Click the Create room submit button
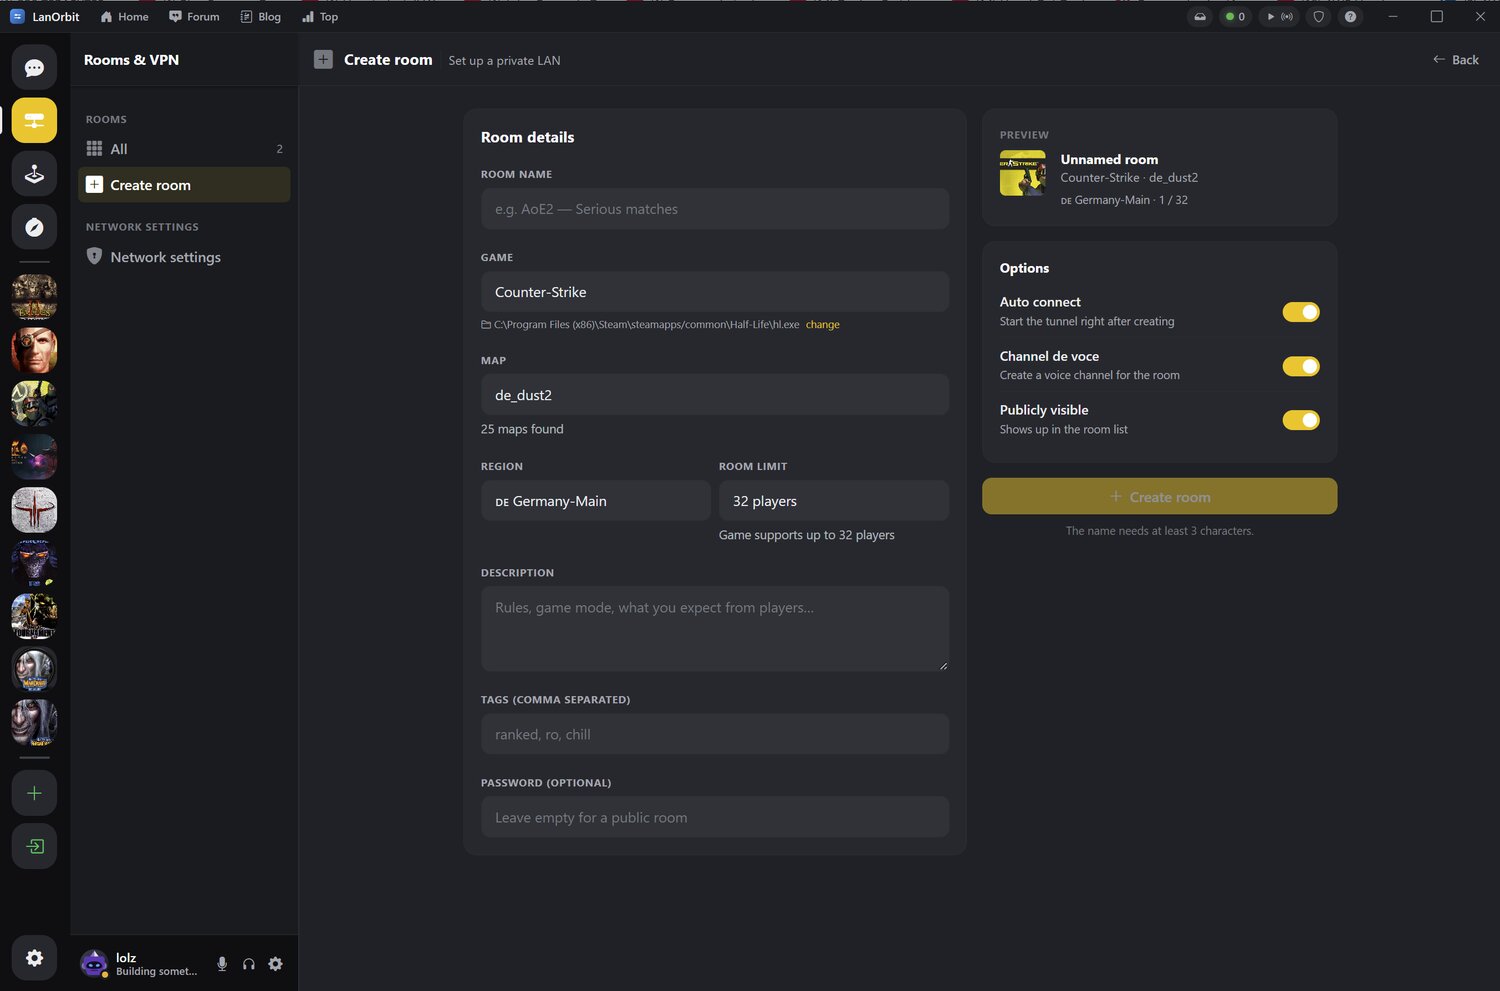Image resolution: width=1500 pixels, height=991 pixels. pos(1159,496)
